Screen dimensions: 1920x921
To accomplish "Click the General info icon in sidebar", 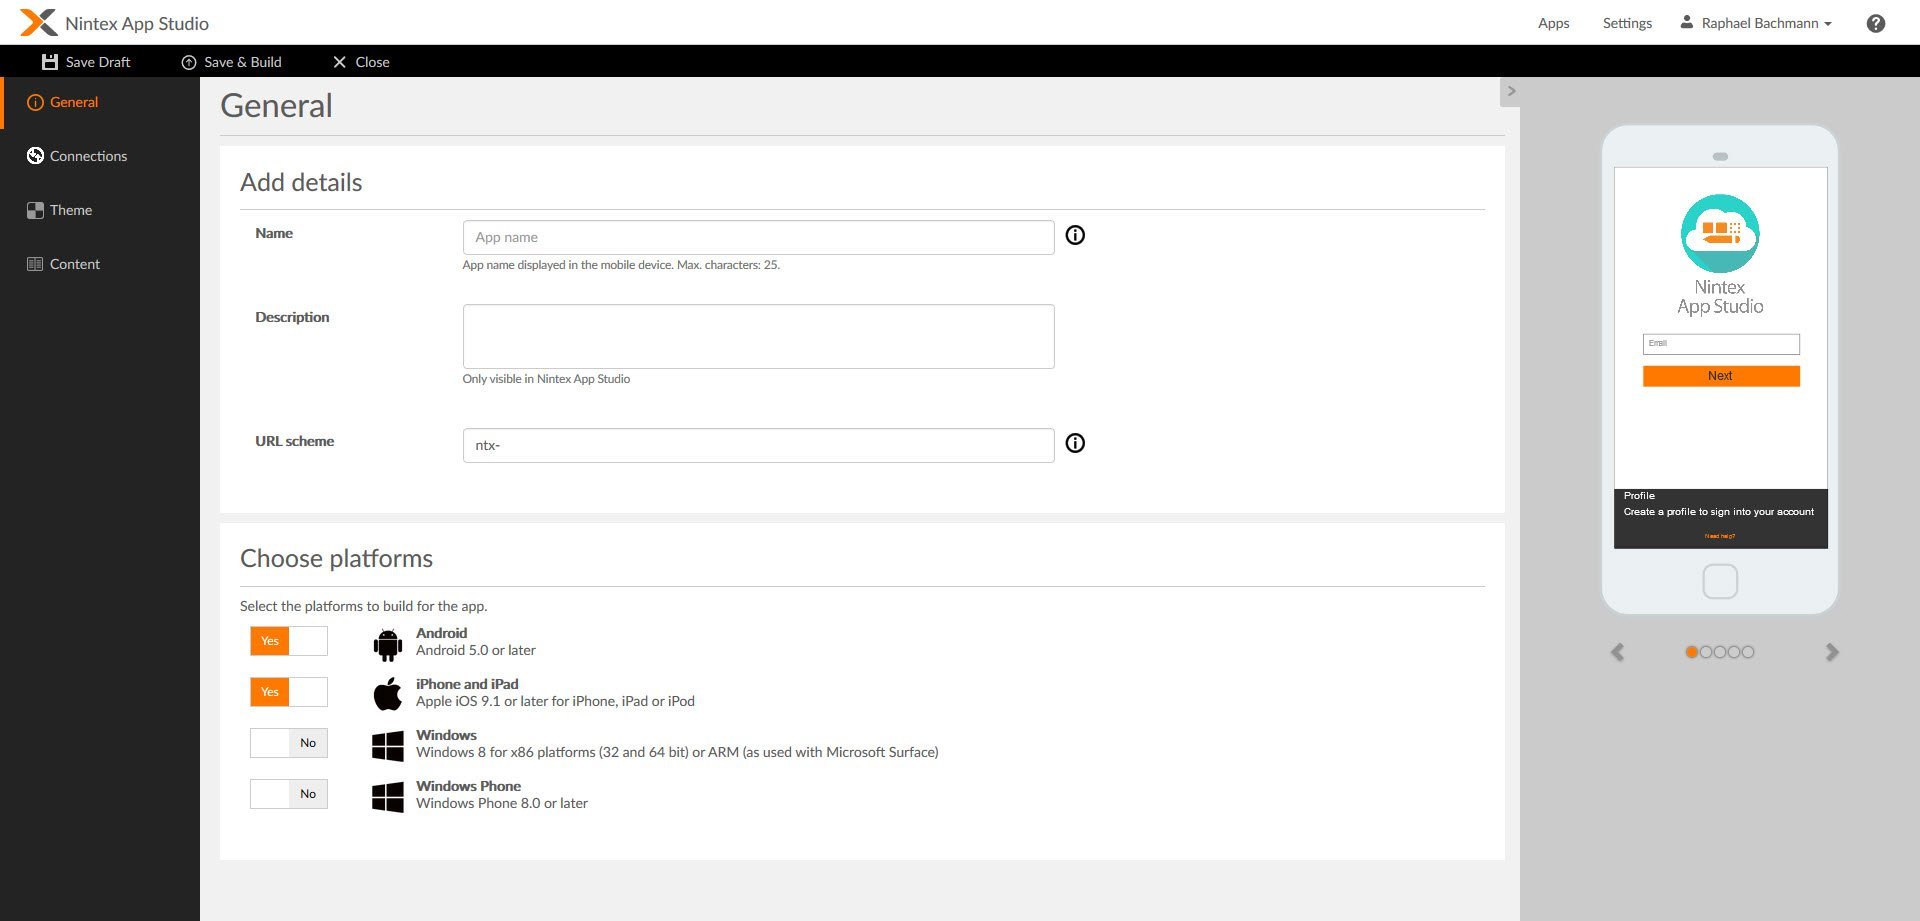I will pyautogui.click(x=35, y=102).
